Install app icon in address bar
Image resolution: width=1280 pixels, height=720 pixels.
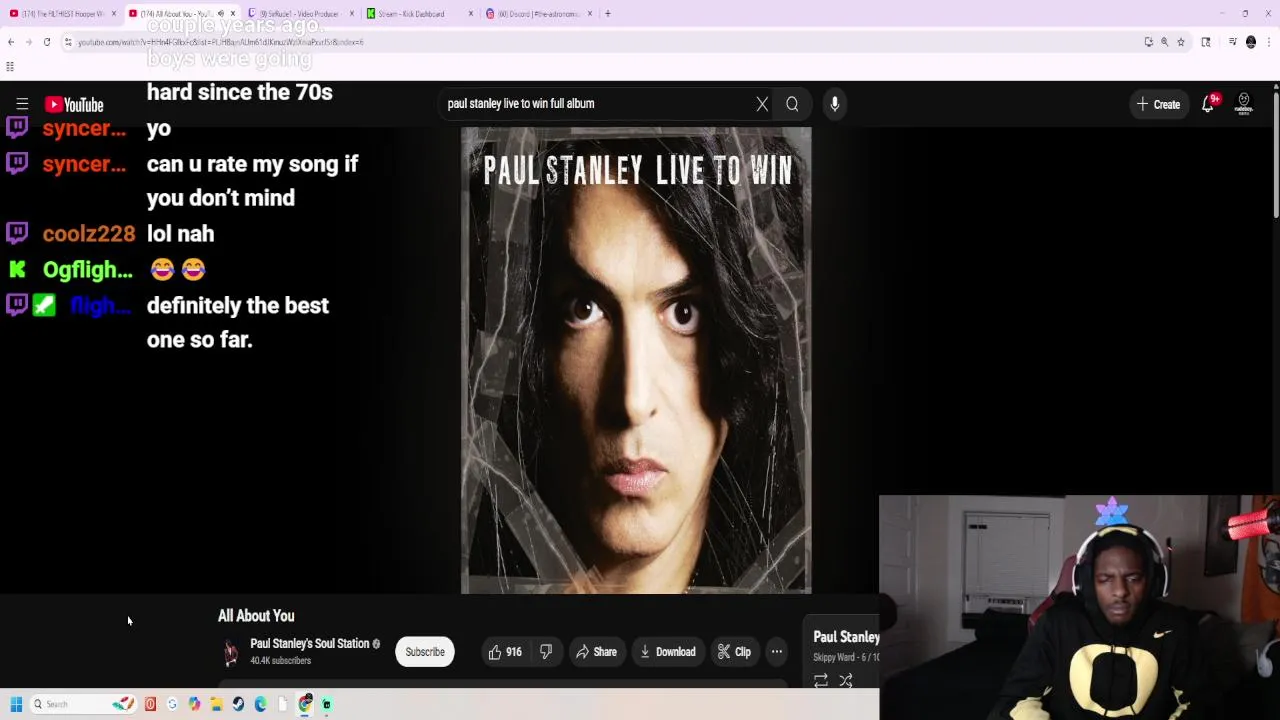pyautogui.click(x=1149, y=42)
